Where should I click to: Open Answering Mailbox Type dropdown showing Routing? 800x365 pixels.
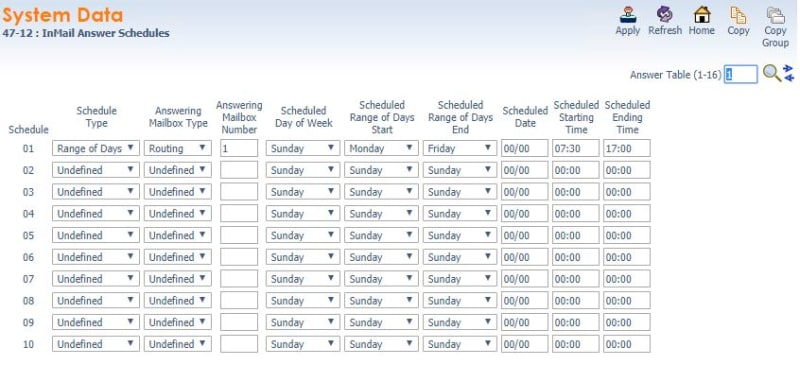[178, 149]
